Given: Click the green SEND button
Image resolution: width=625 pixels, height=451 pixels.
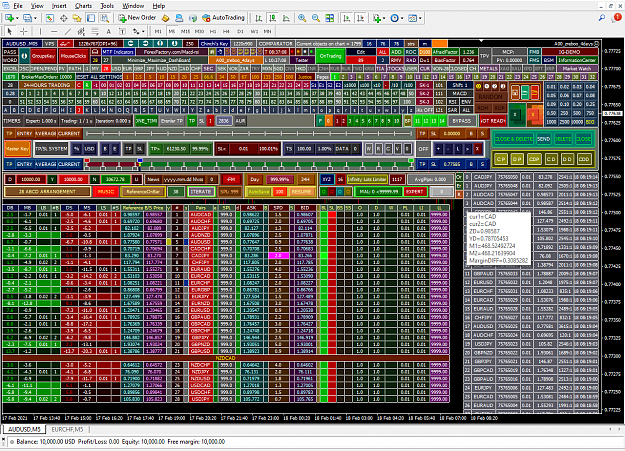Looking at the screenshot, I should [543, 139].
